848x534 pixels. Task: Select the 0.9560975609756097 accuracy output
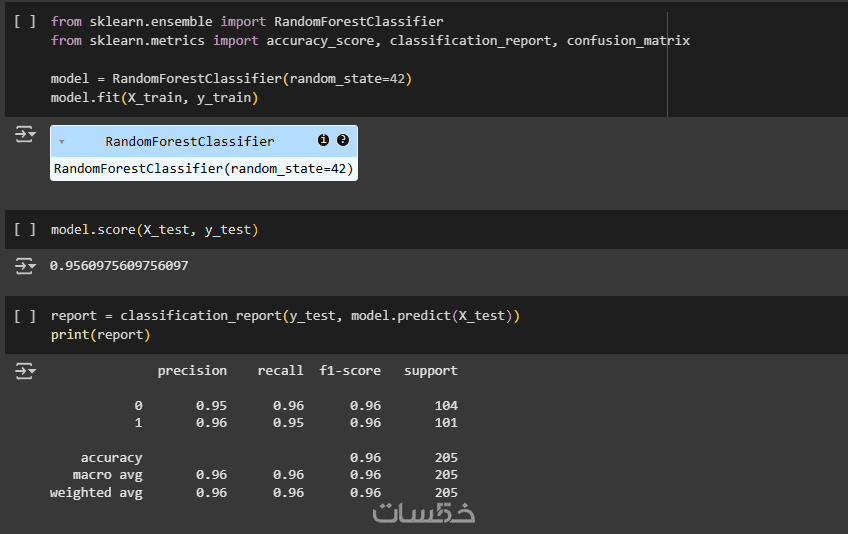119,266
